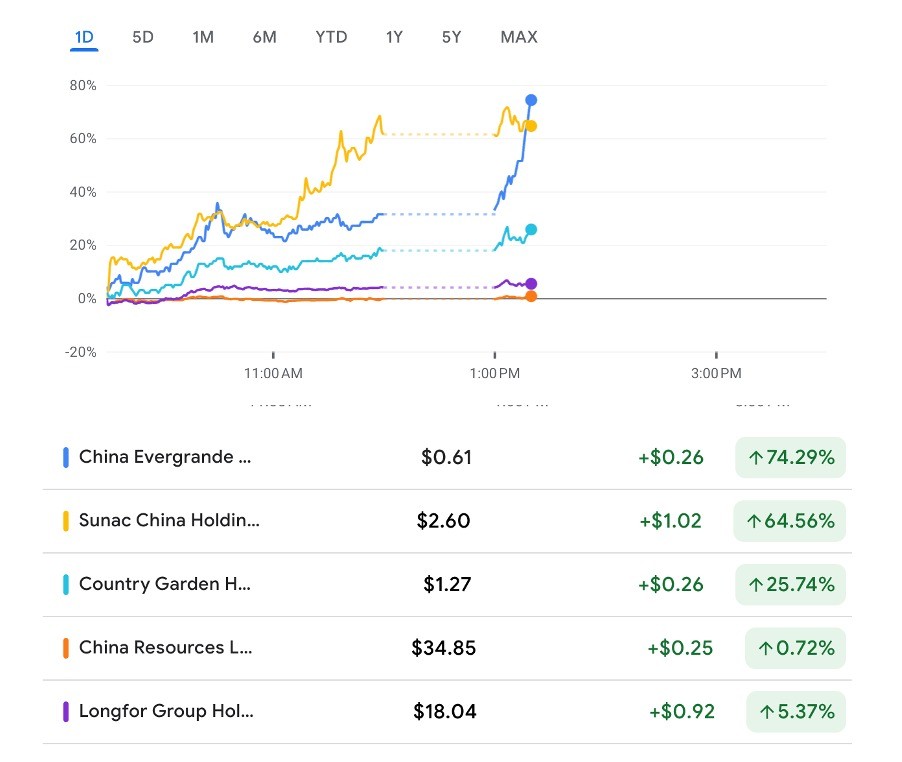902x762 pixels.
Task: Click yellow color marker beside Sunac China
Action: [65, 521]
